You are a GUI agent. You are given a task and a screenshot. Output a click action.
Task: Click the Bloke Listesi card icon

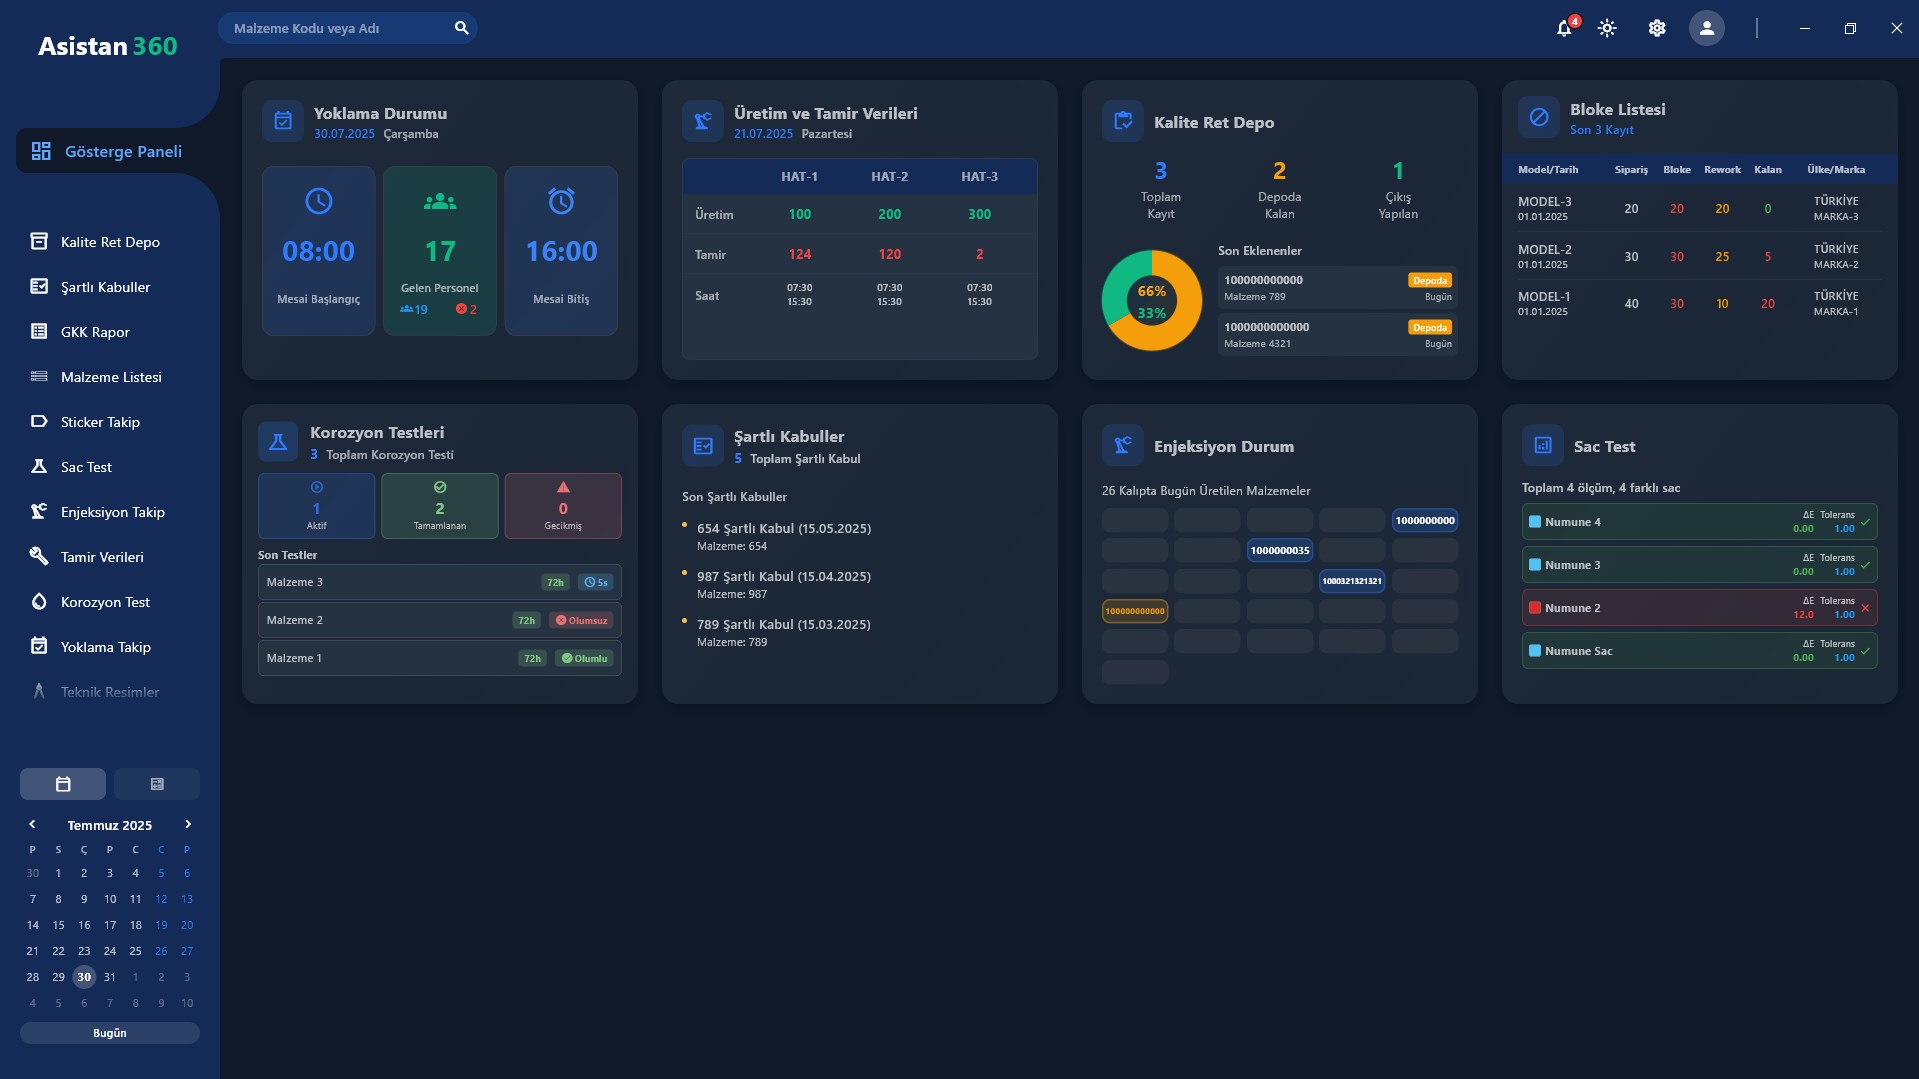click(1539, 118)
